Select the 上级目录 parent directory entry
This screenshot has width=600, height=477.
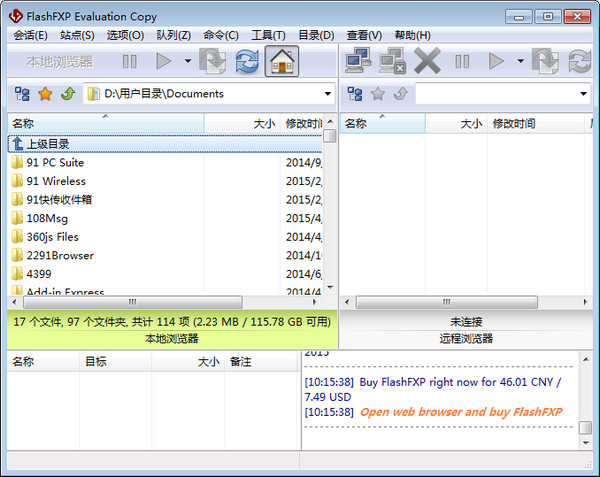pyautogui.click(x=47, y=144)
